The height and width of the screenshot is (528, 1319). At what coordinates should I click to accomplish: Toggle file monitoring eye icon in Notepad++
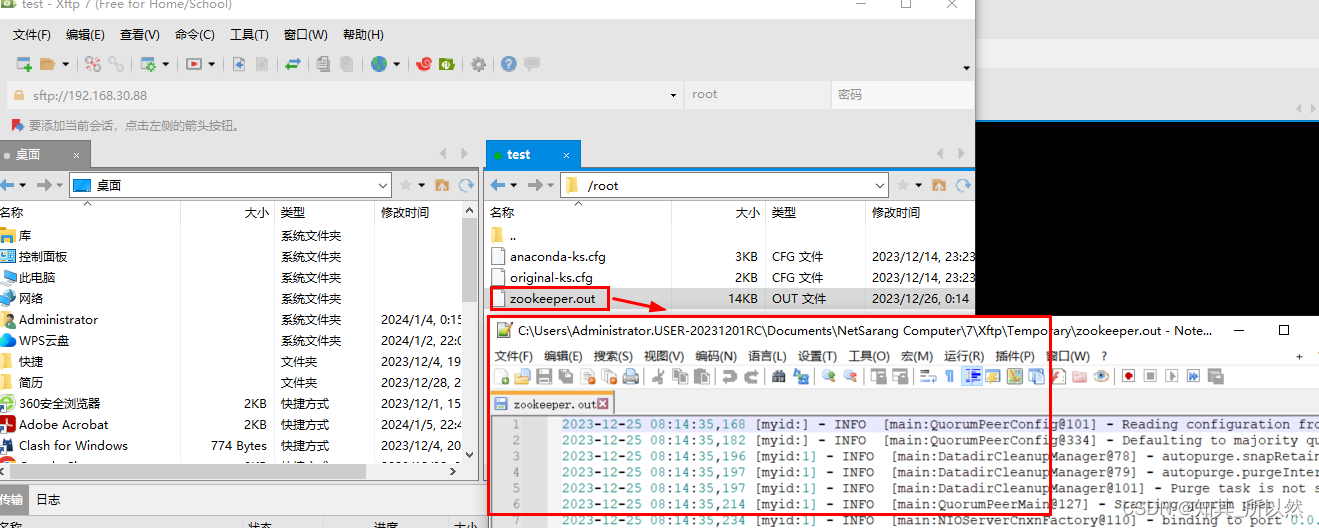click(1101, 377)
